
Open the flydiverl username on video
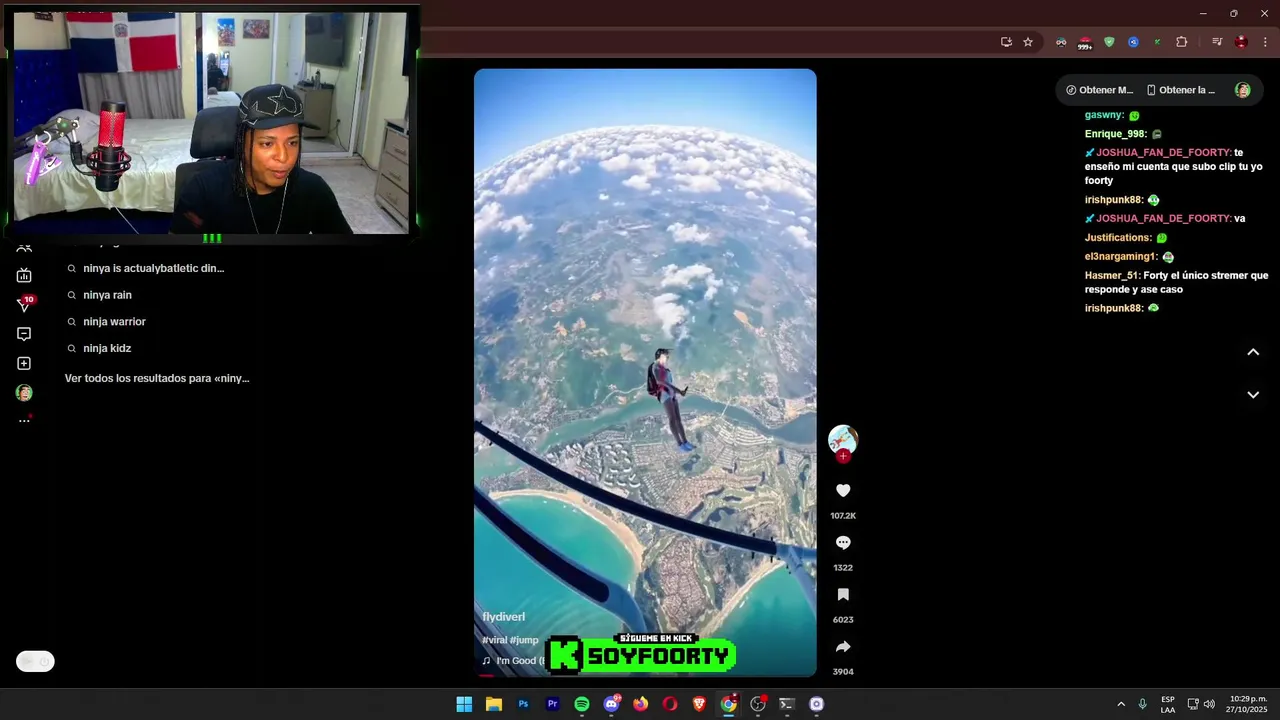click(x=503, y=617)
